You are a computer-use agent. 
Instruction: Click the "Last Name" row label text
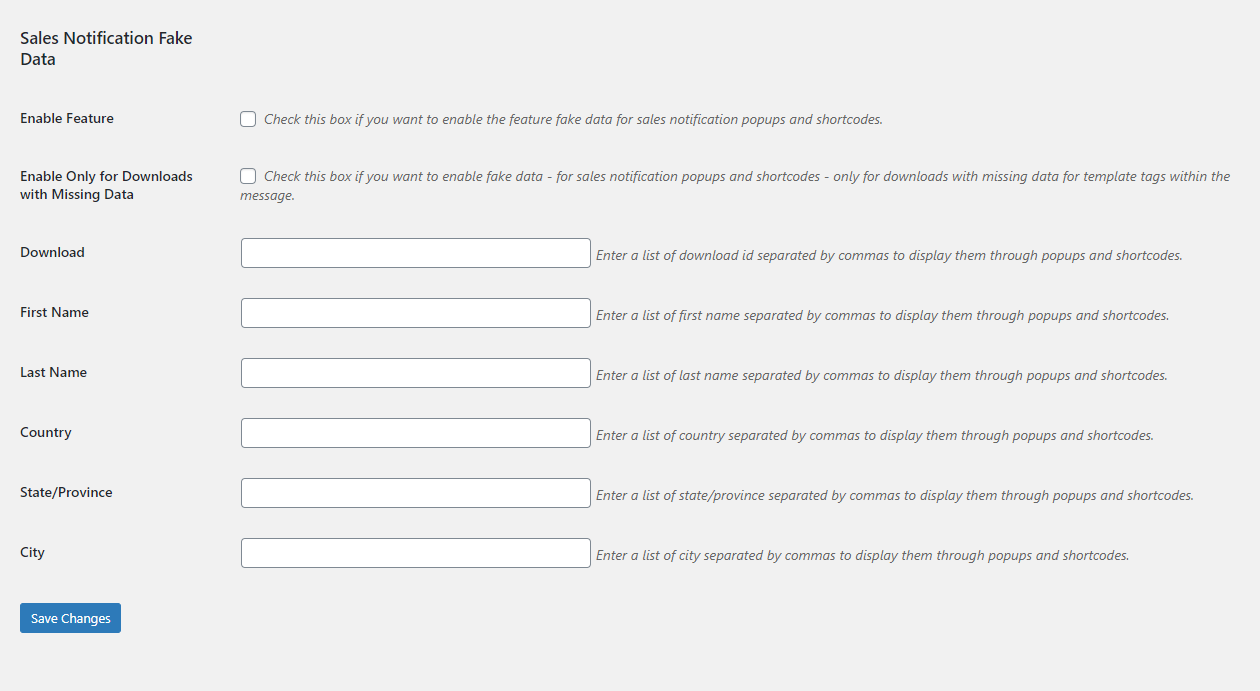tap(53, 372)
